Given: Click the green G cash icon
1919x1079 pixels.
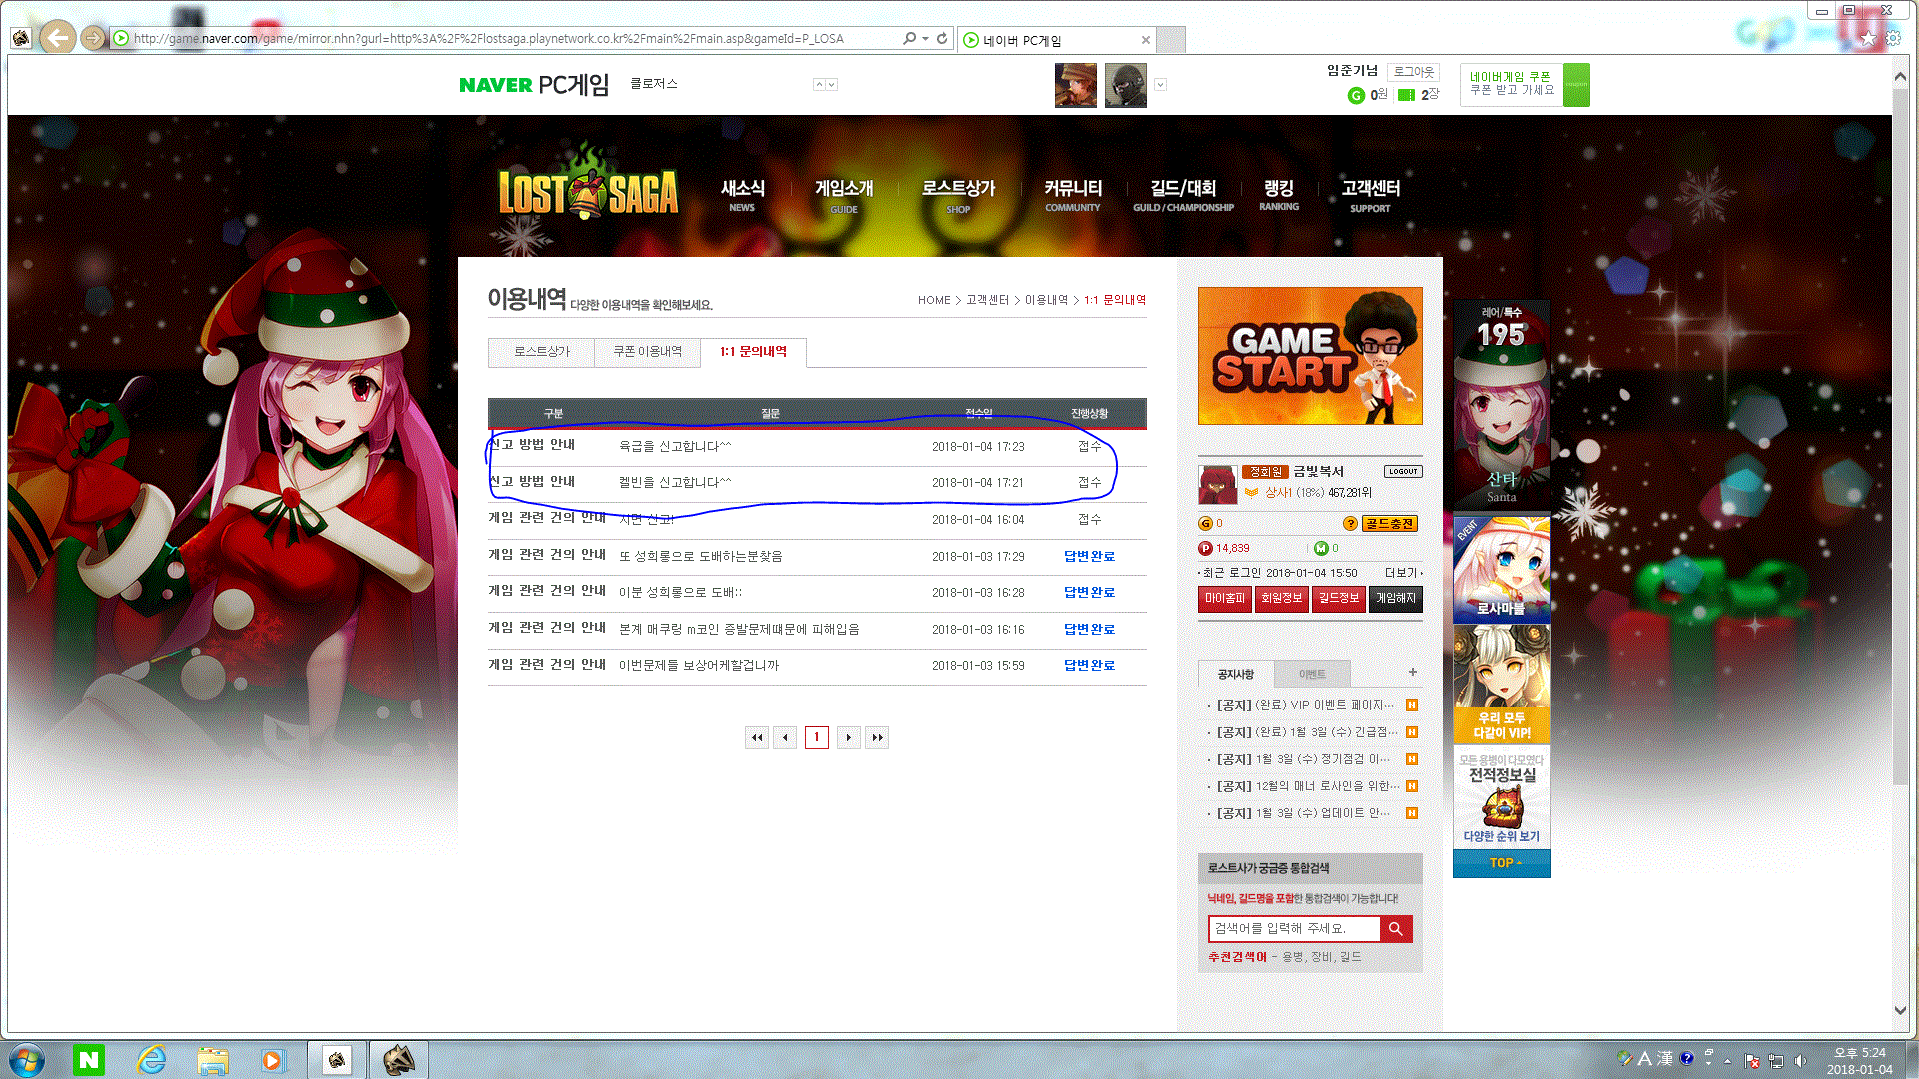Looking at the screenshot, I should [x=1356, y=95].
